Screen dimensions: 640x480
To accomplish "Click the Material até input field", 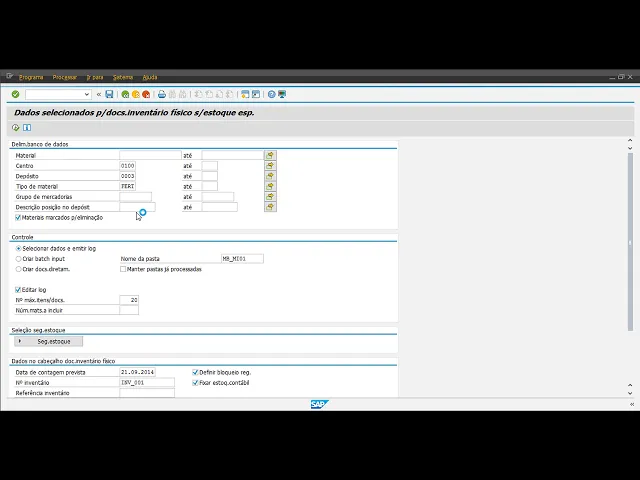I will click(x=233, y=155).
